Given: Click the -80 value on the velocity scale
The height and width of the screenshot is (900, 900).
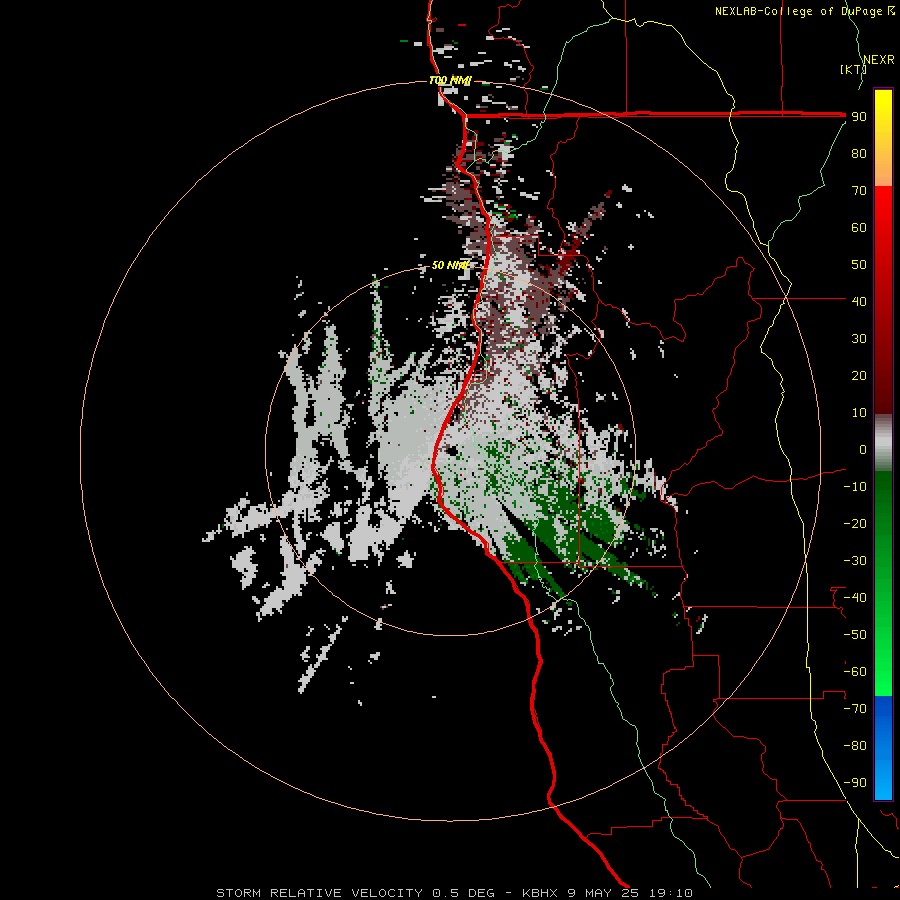Looking at the screenshot, I should tap(855, 746).
